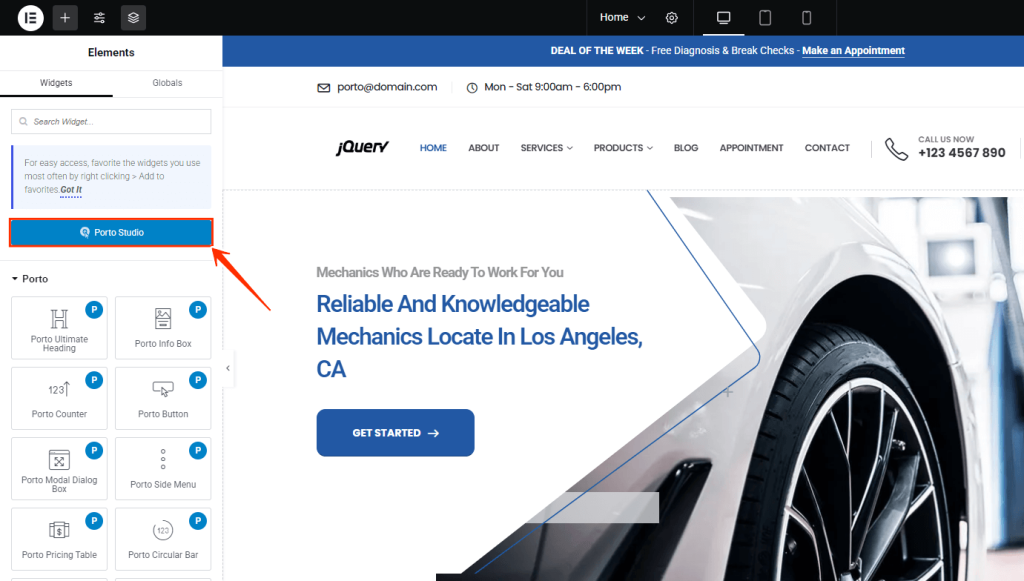Collapse the Elements panel with arrow handle

(x=228, y=368)
